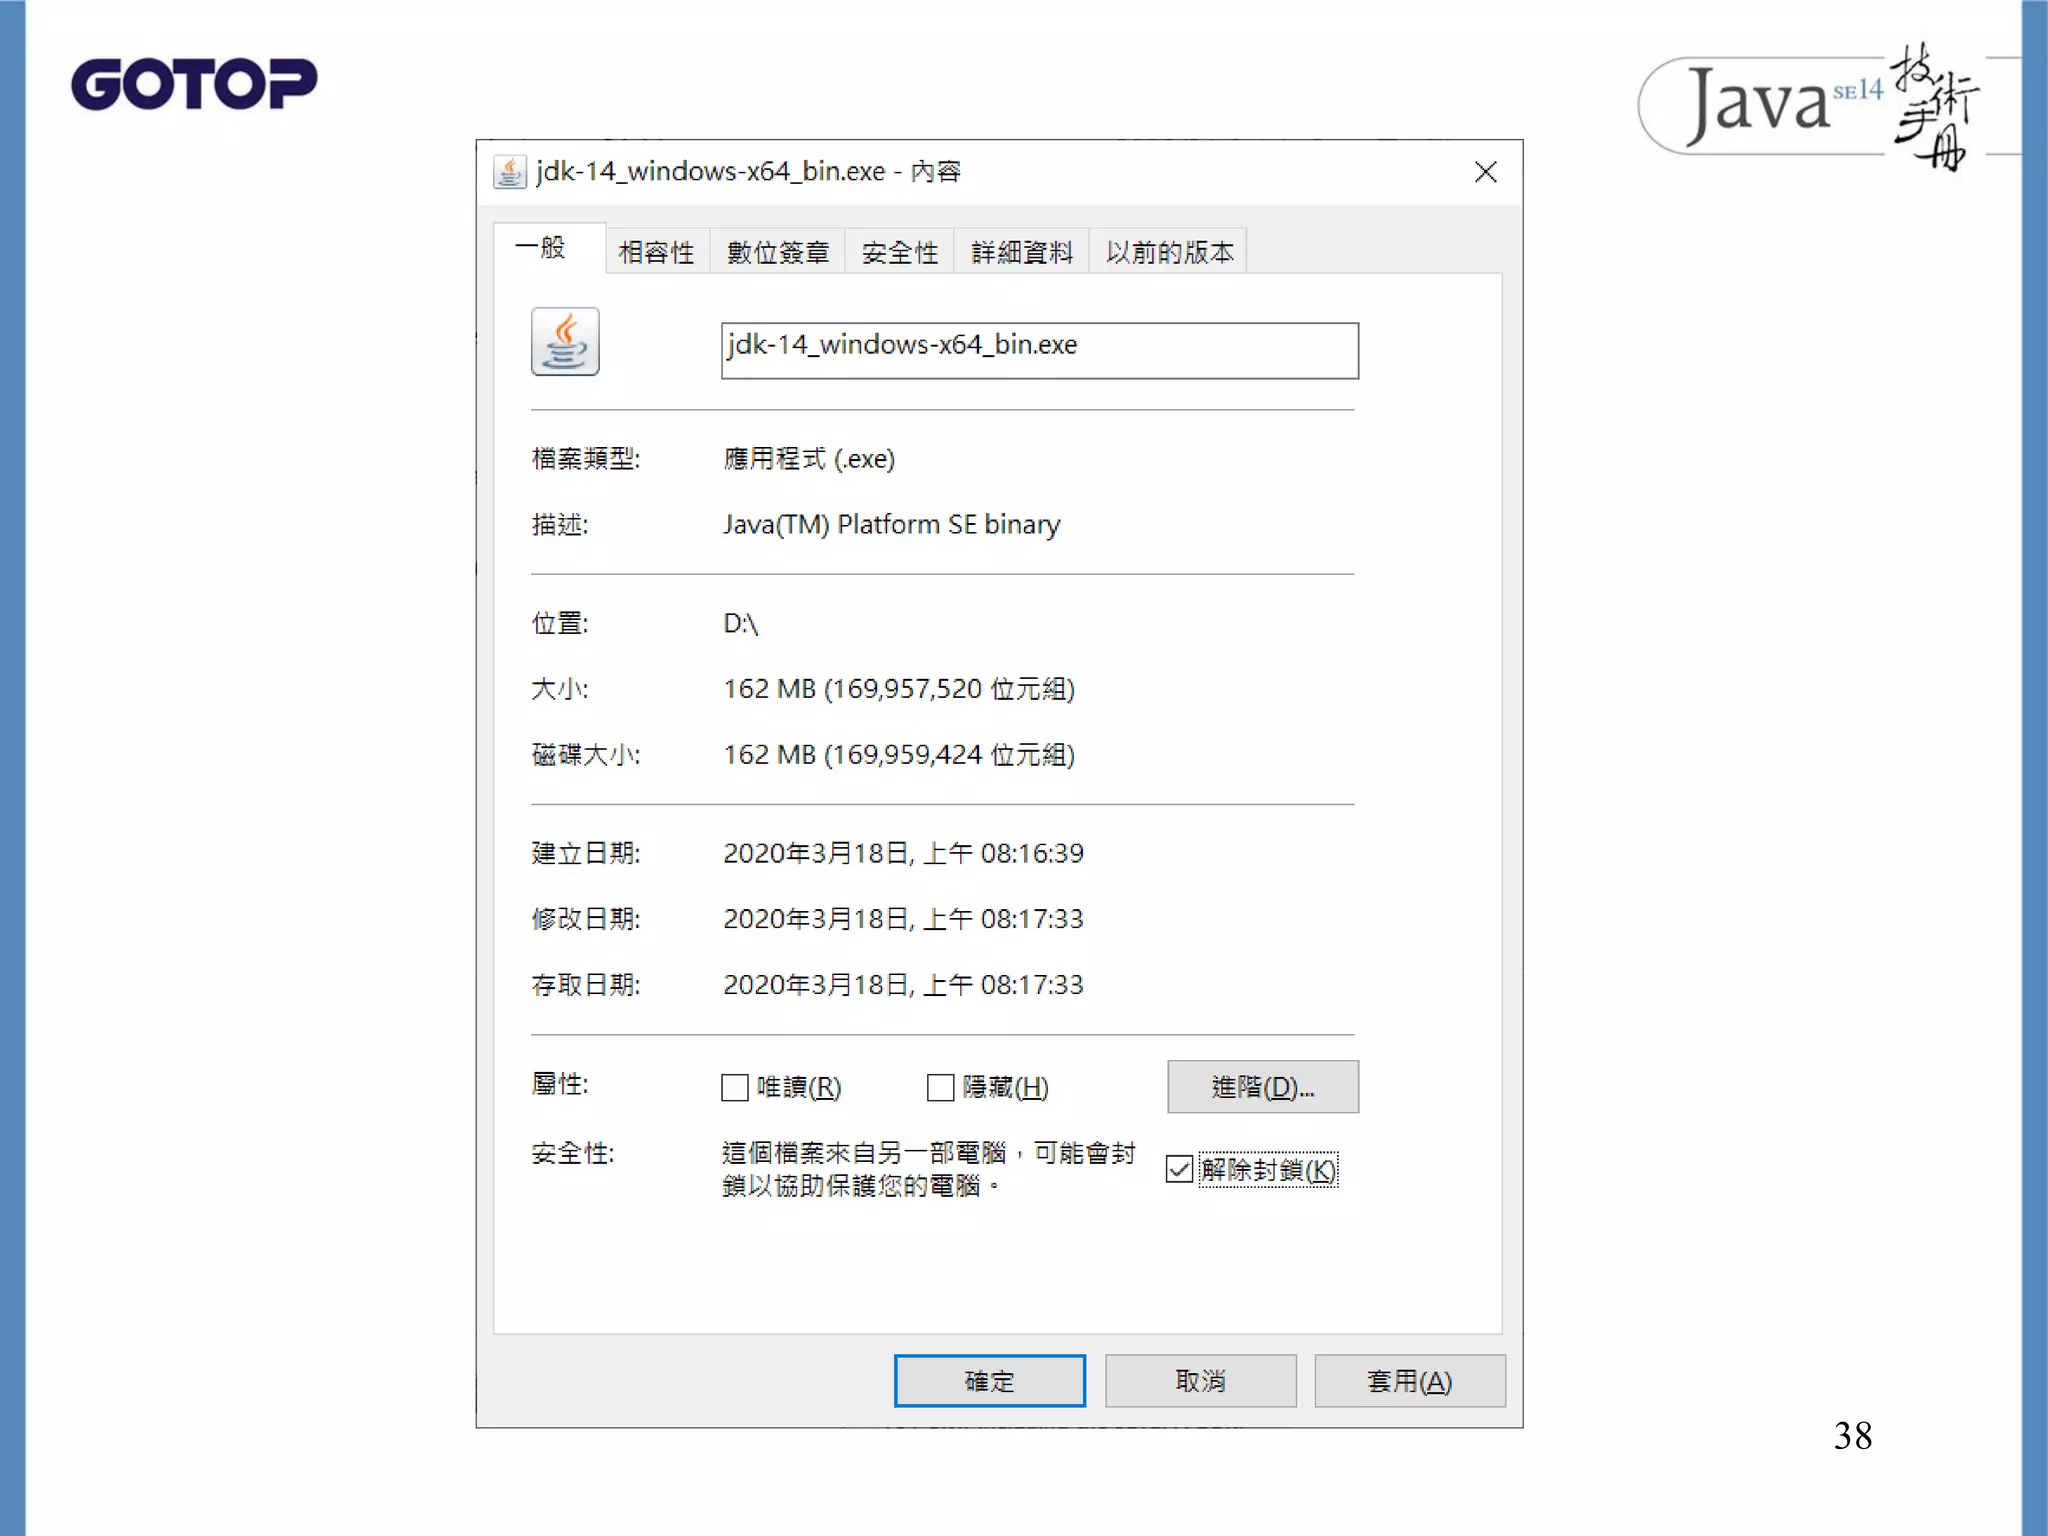Click the 取消 cancel button
2048x1536 pixels.
click(1200, 1381)
